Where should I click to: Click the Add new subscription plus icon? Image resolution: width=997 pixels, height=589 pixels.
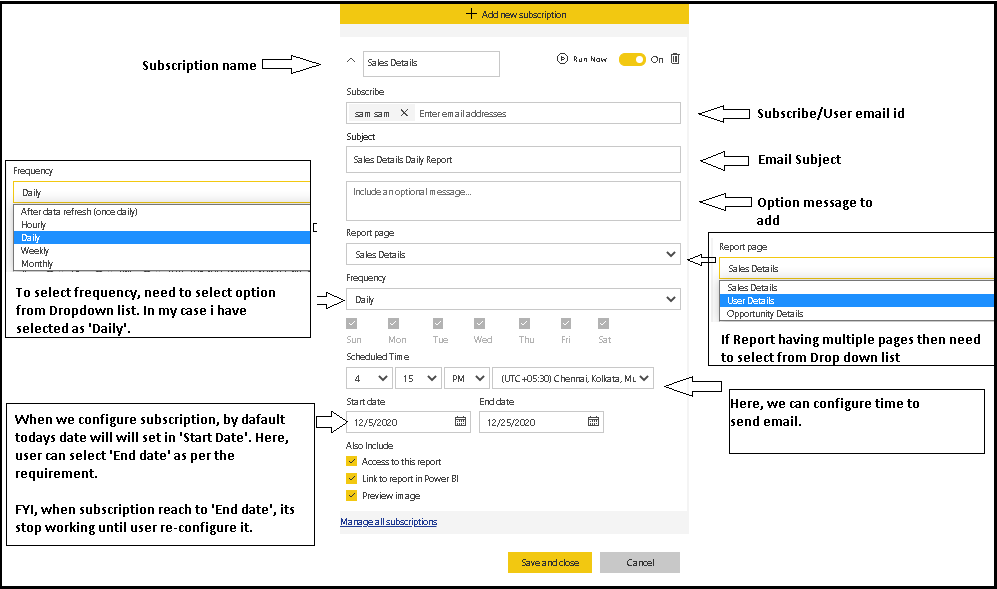[x=471, y=14]
